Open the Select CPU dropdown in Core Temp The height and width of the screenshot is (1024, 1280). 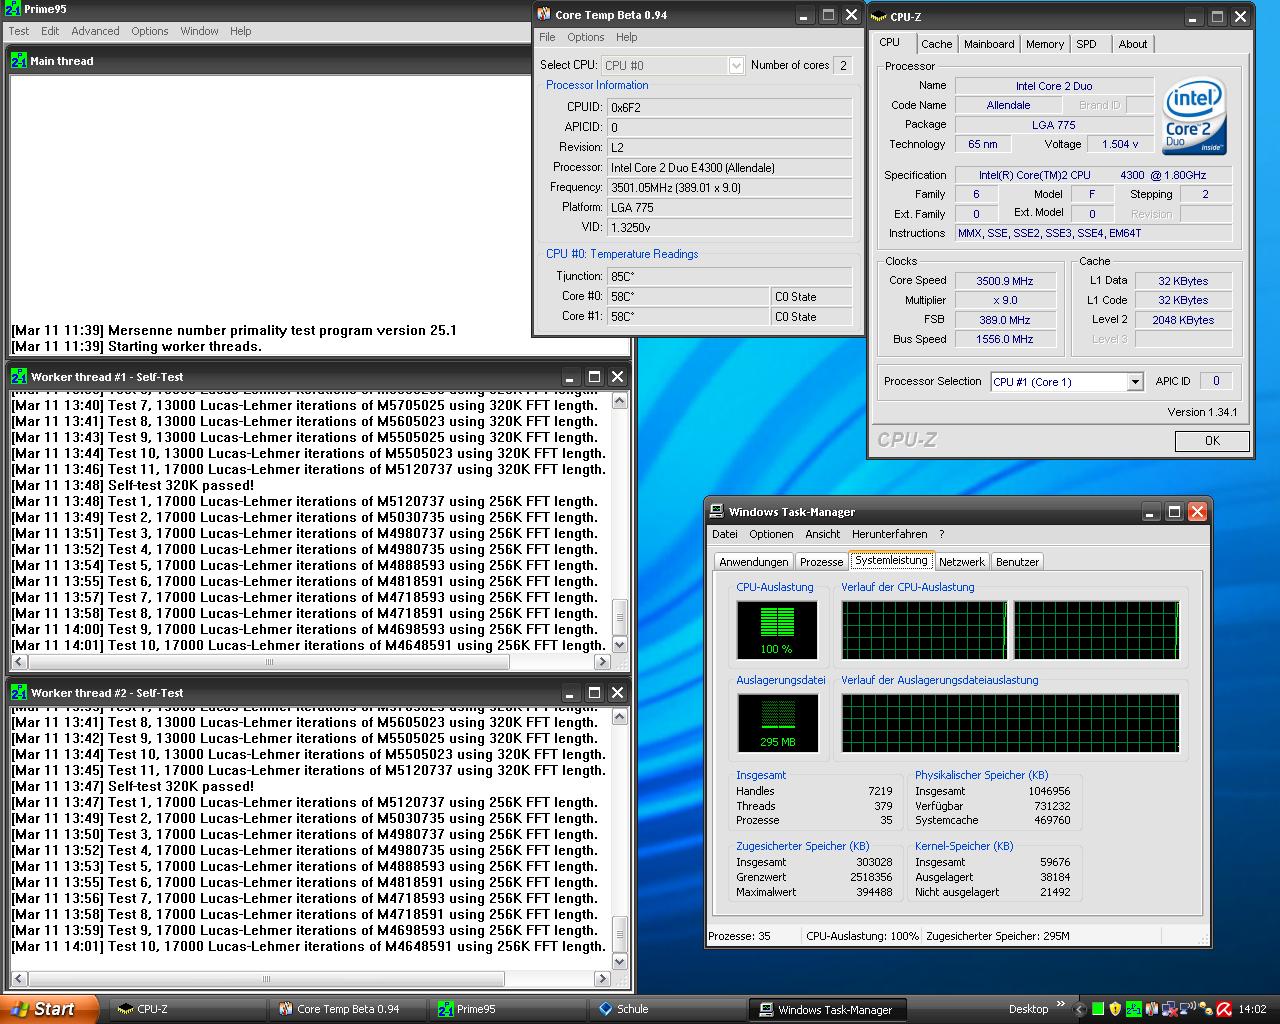736,65
